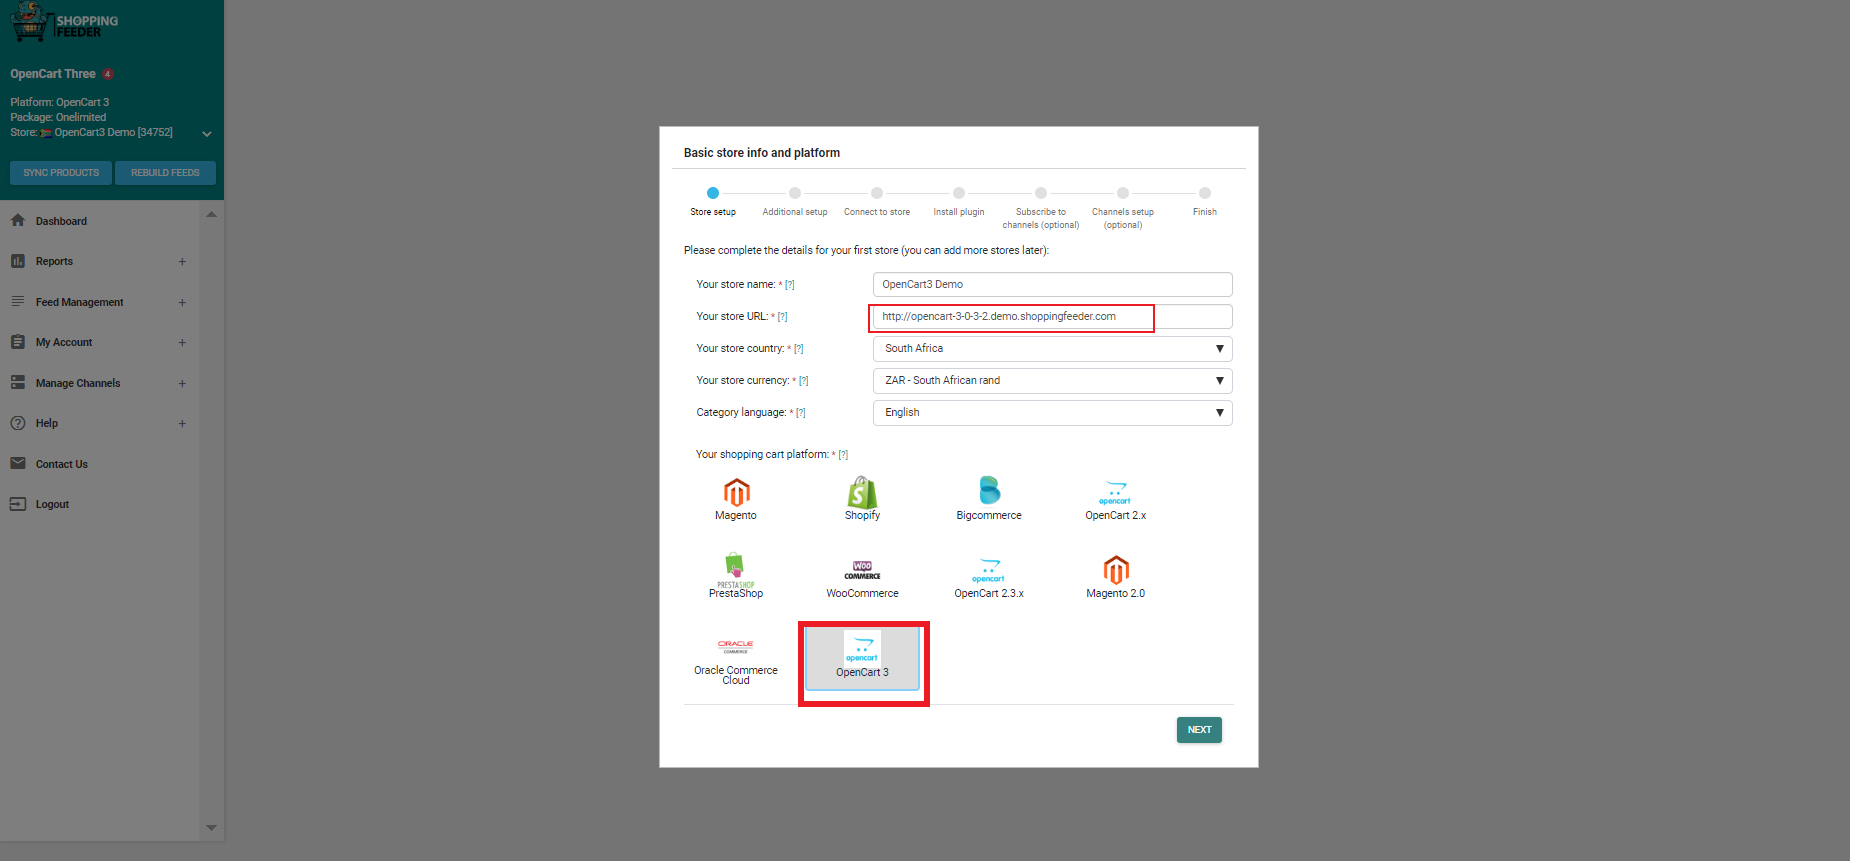This screenshot has height=861, width=1850.
Task: Click the Connect to store step marker
Action: click(877, 193)
